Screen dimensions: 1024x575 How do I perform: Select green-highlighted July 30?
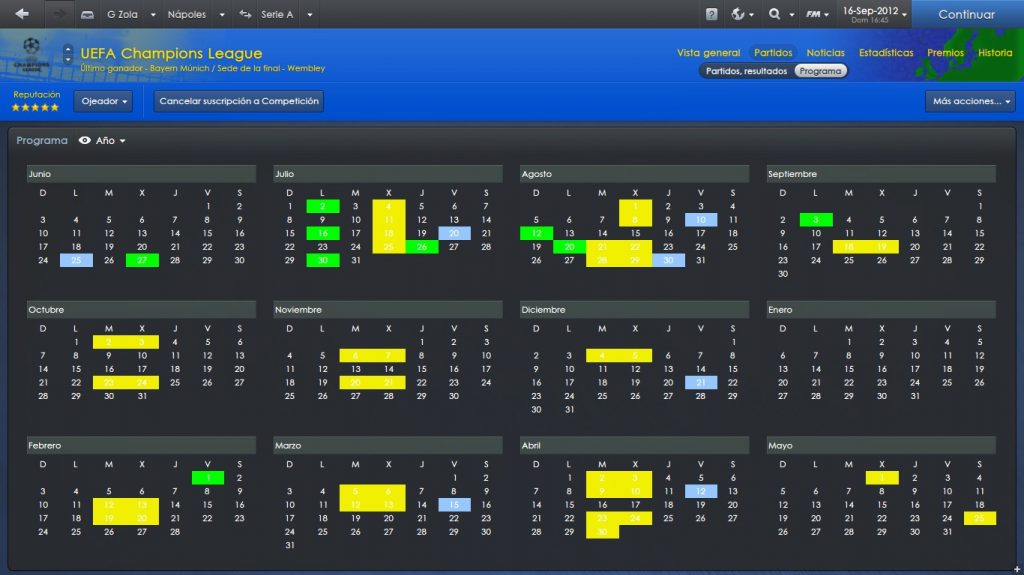click(x=323, y=260)
